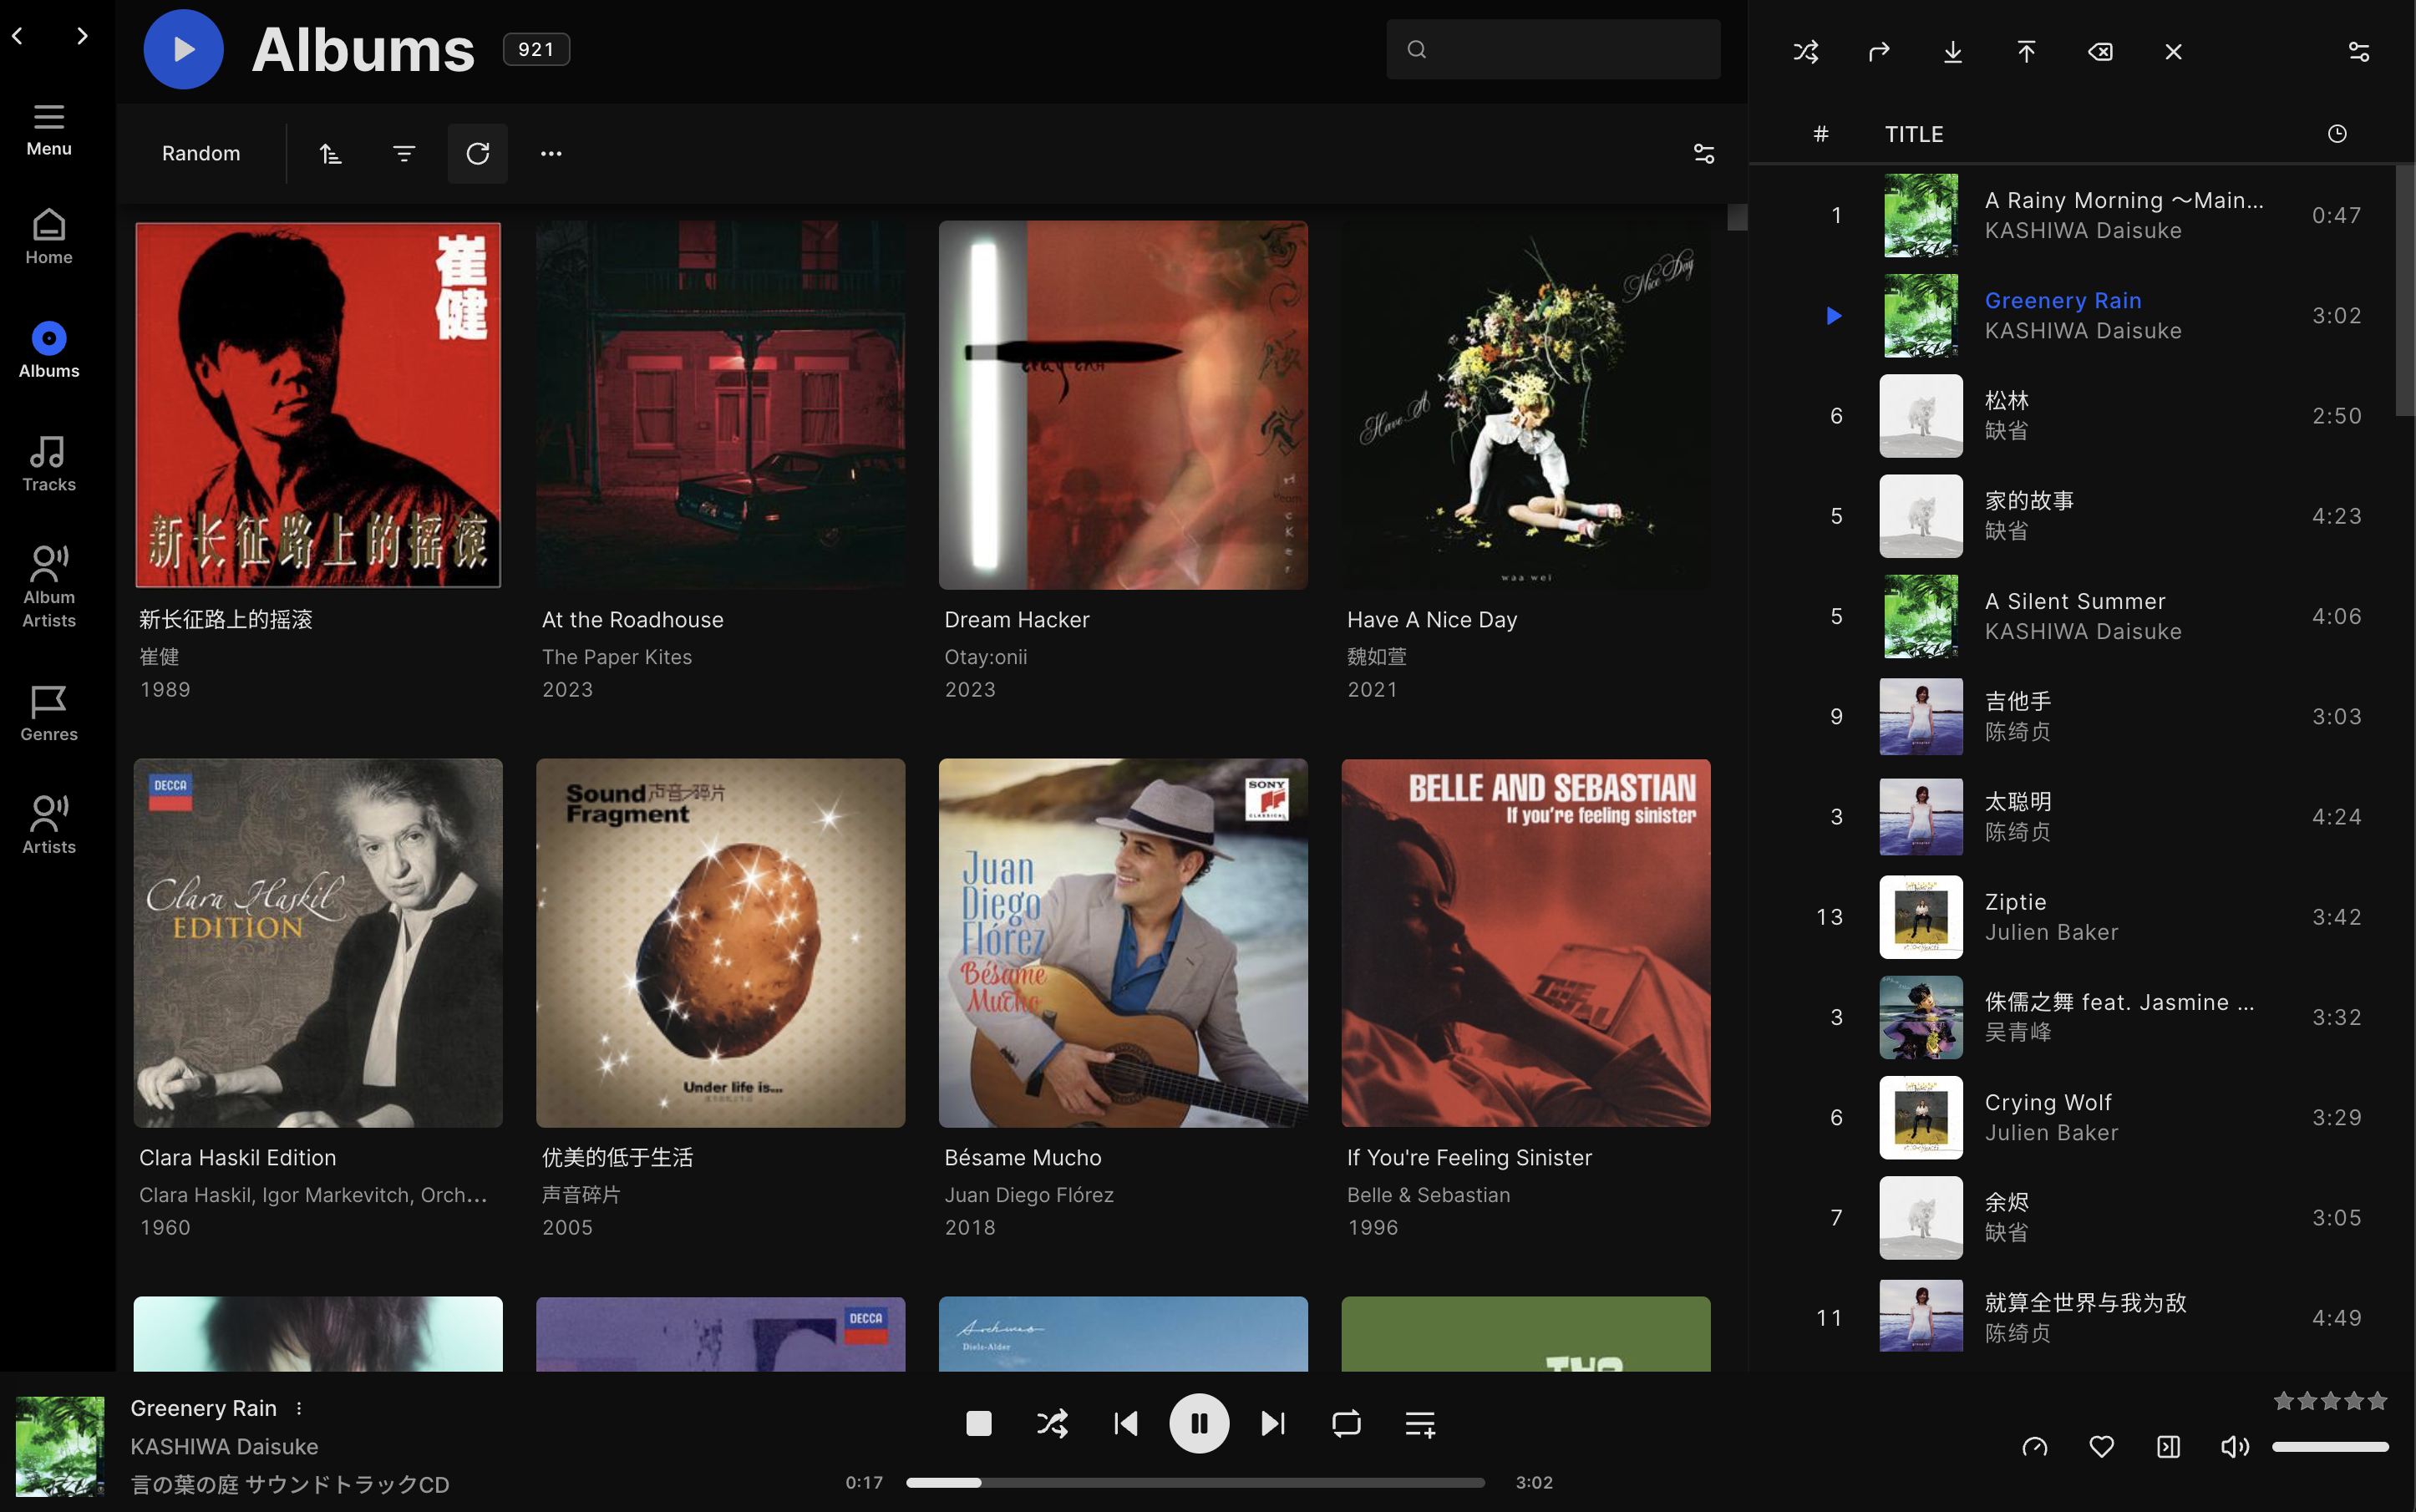Open the playback speed control

click(x=2035, y=1447)
